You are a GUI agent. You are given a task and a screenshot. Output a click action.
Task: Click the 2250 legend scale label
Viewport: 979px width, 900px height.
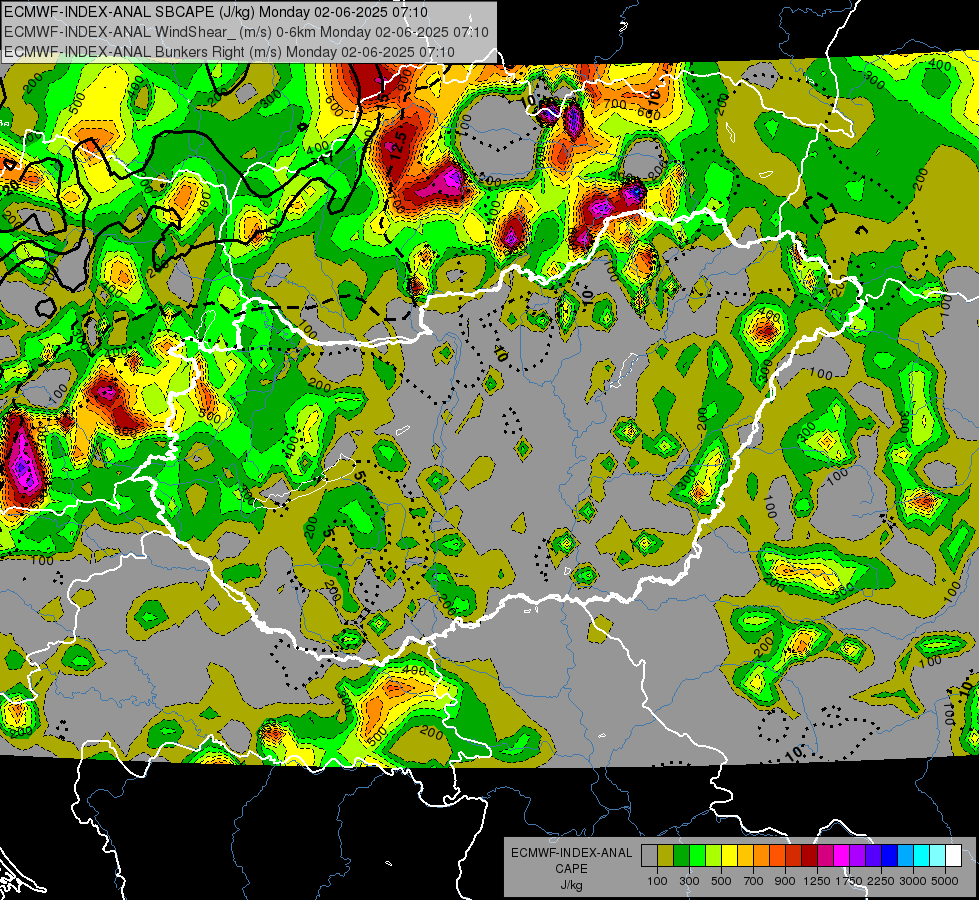click(881, 881)
